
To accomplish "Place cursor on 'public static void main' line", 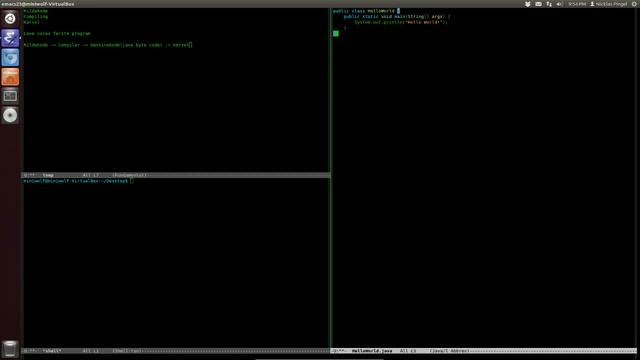I will tap(397, 17).
